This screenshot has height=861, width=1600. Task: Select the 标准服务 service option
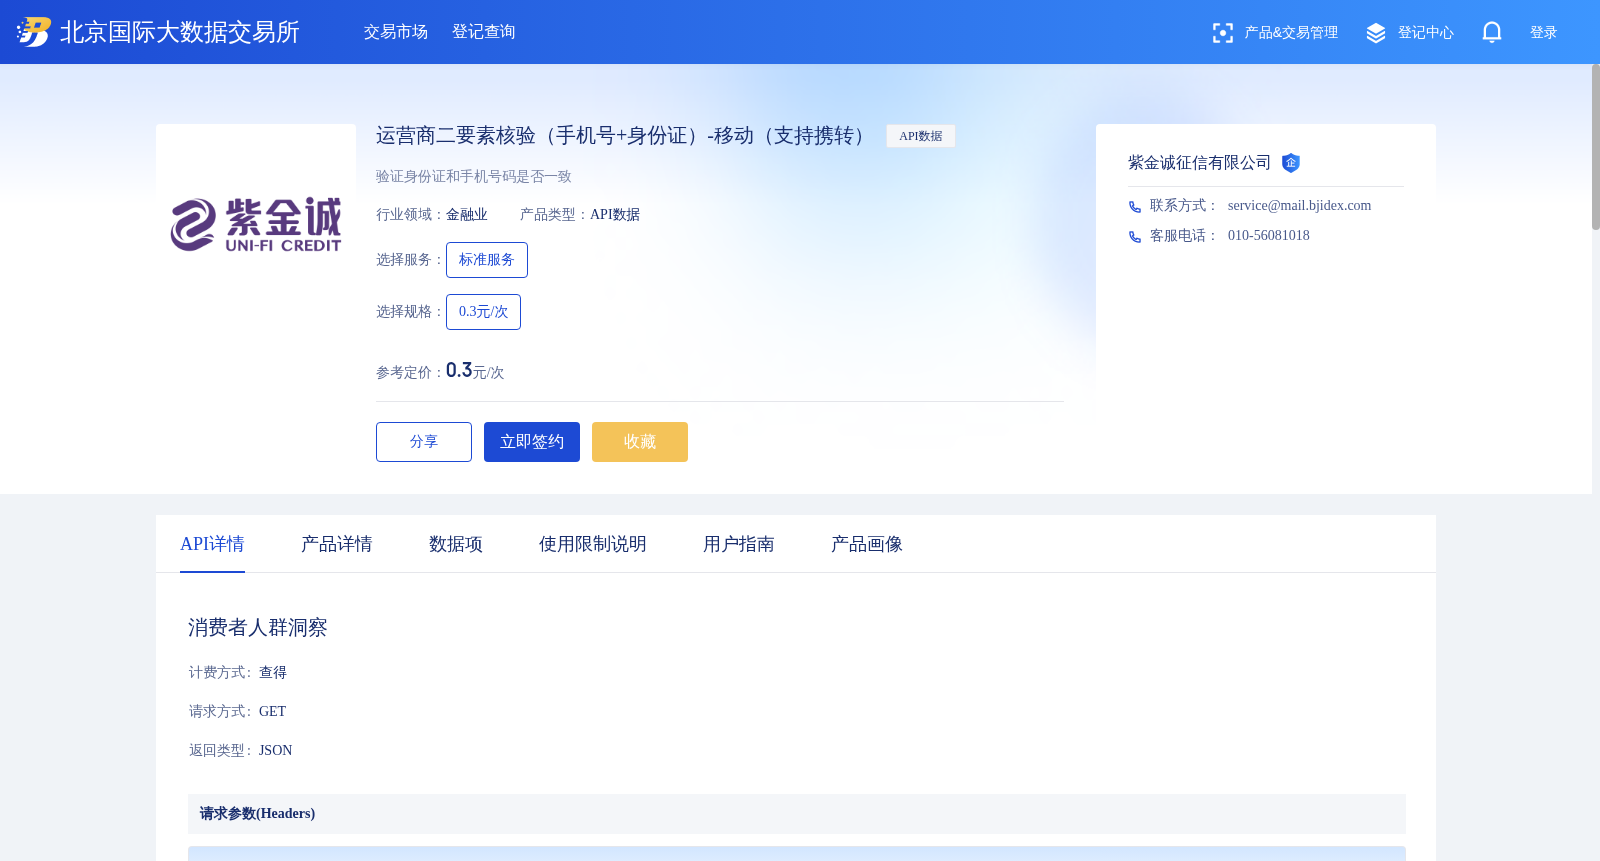(x=487, y=260)
